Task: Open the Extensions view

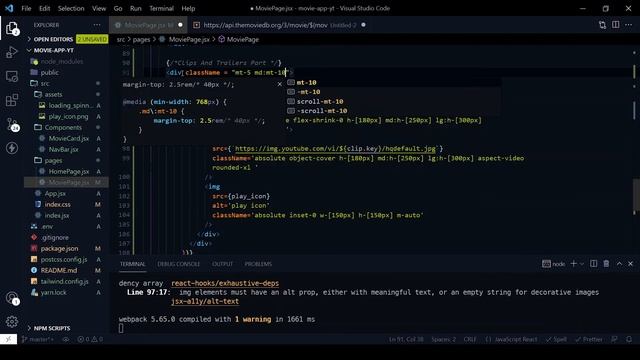Action: tap(12, 100)
